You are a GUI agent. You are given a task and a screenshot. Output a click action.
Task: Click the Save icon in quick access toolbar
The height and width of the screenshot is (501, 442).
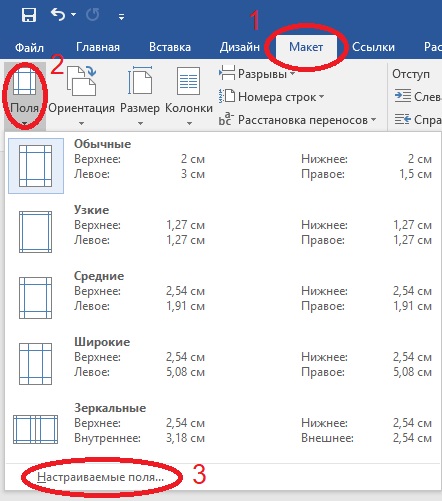click(29, 15)
